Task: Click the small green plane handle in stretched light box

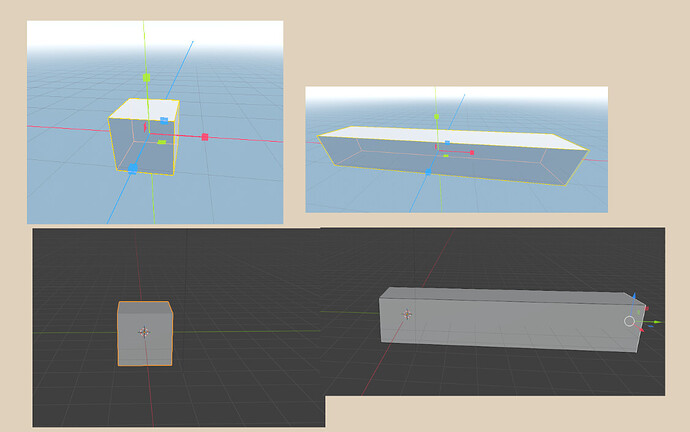Action: point(444,155)
